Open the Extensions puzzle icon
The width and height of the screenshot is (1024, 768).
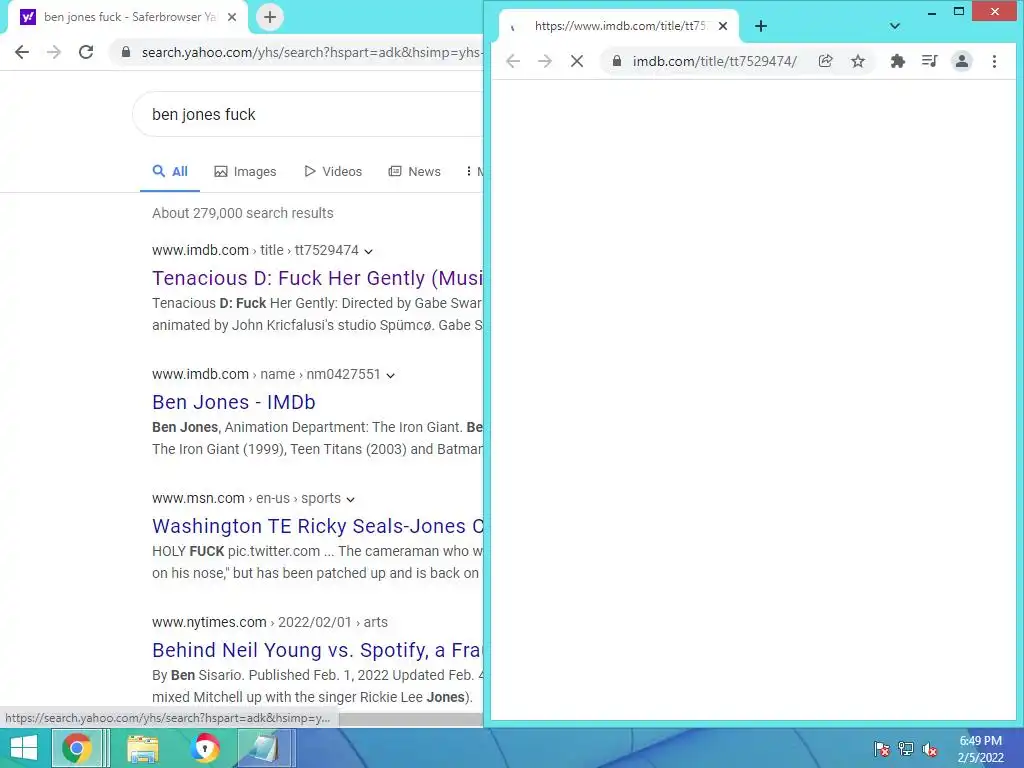[x=898, y=61]
